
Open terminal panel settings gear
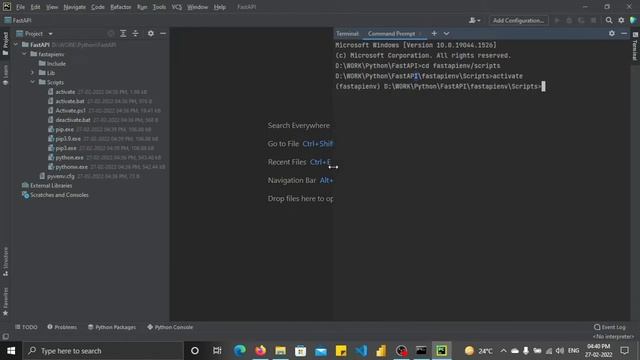click(x=611, y=33)
